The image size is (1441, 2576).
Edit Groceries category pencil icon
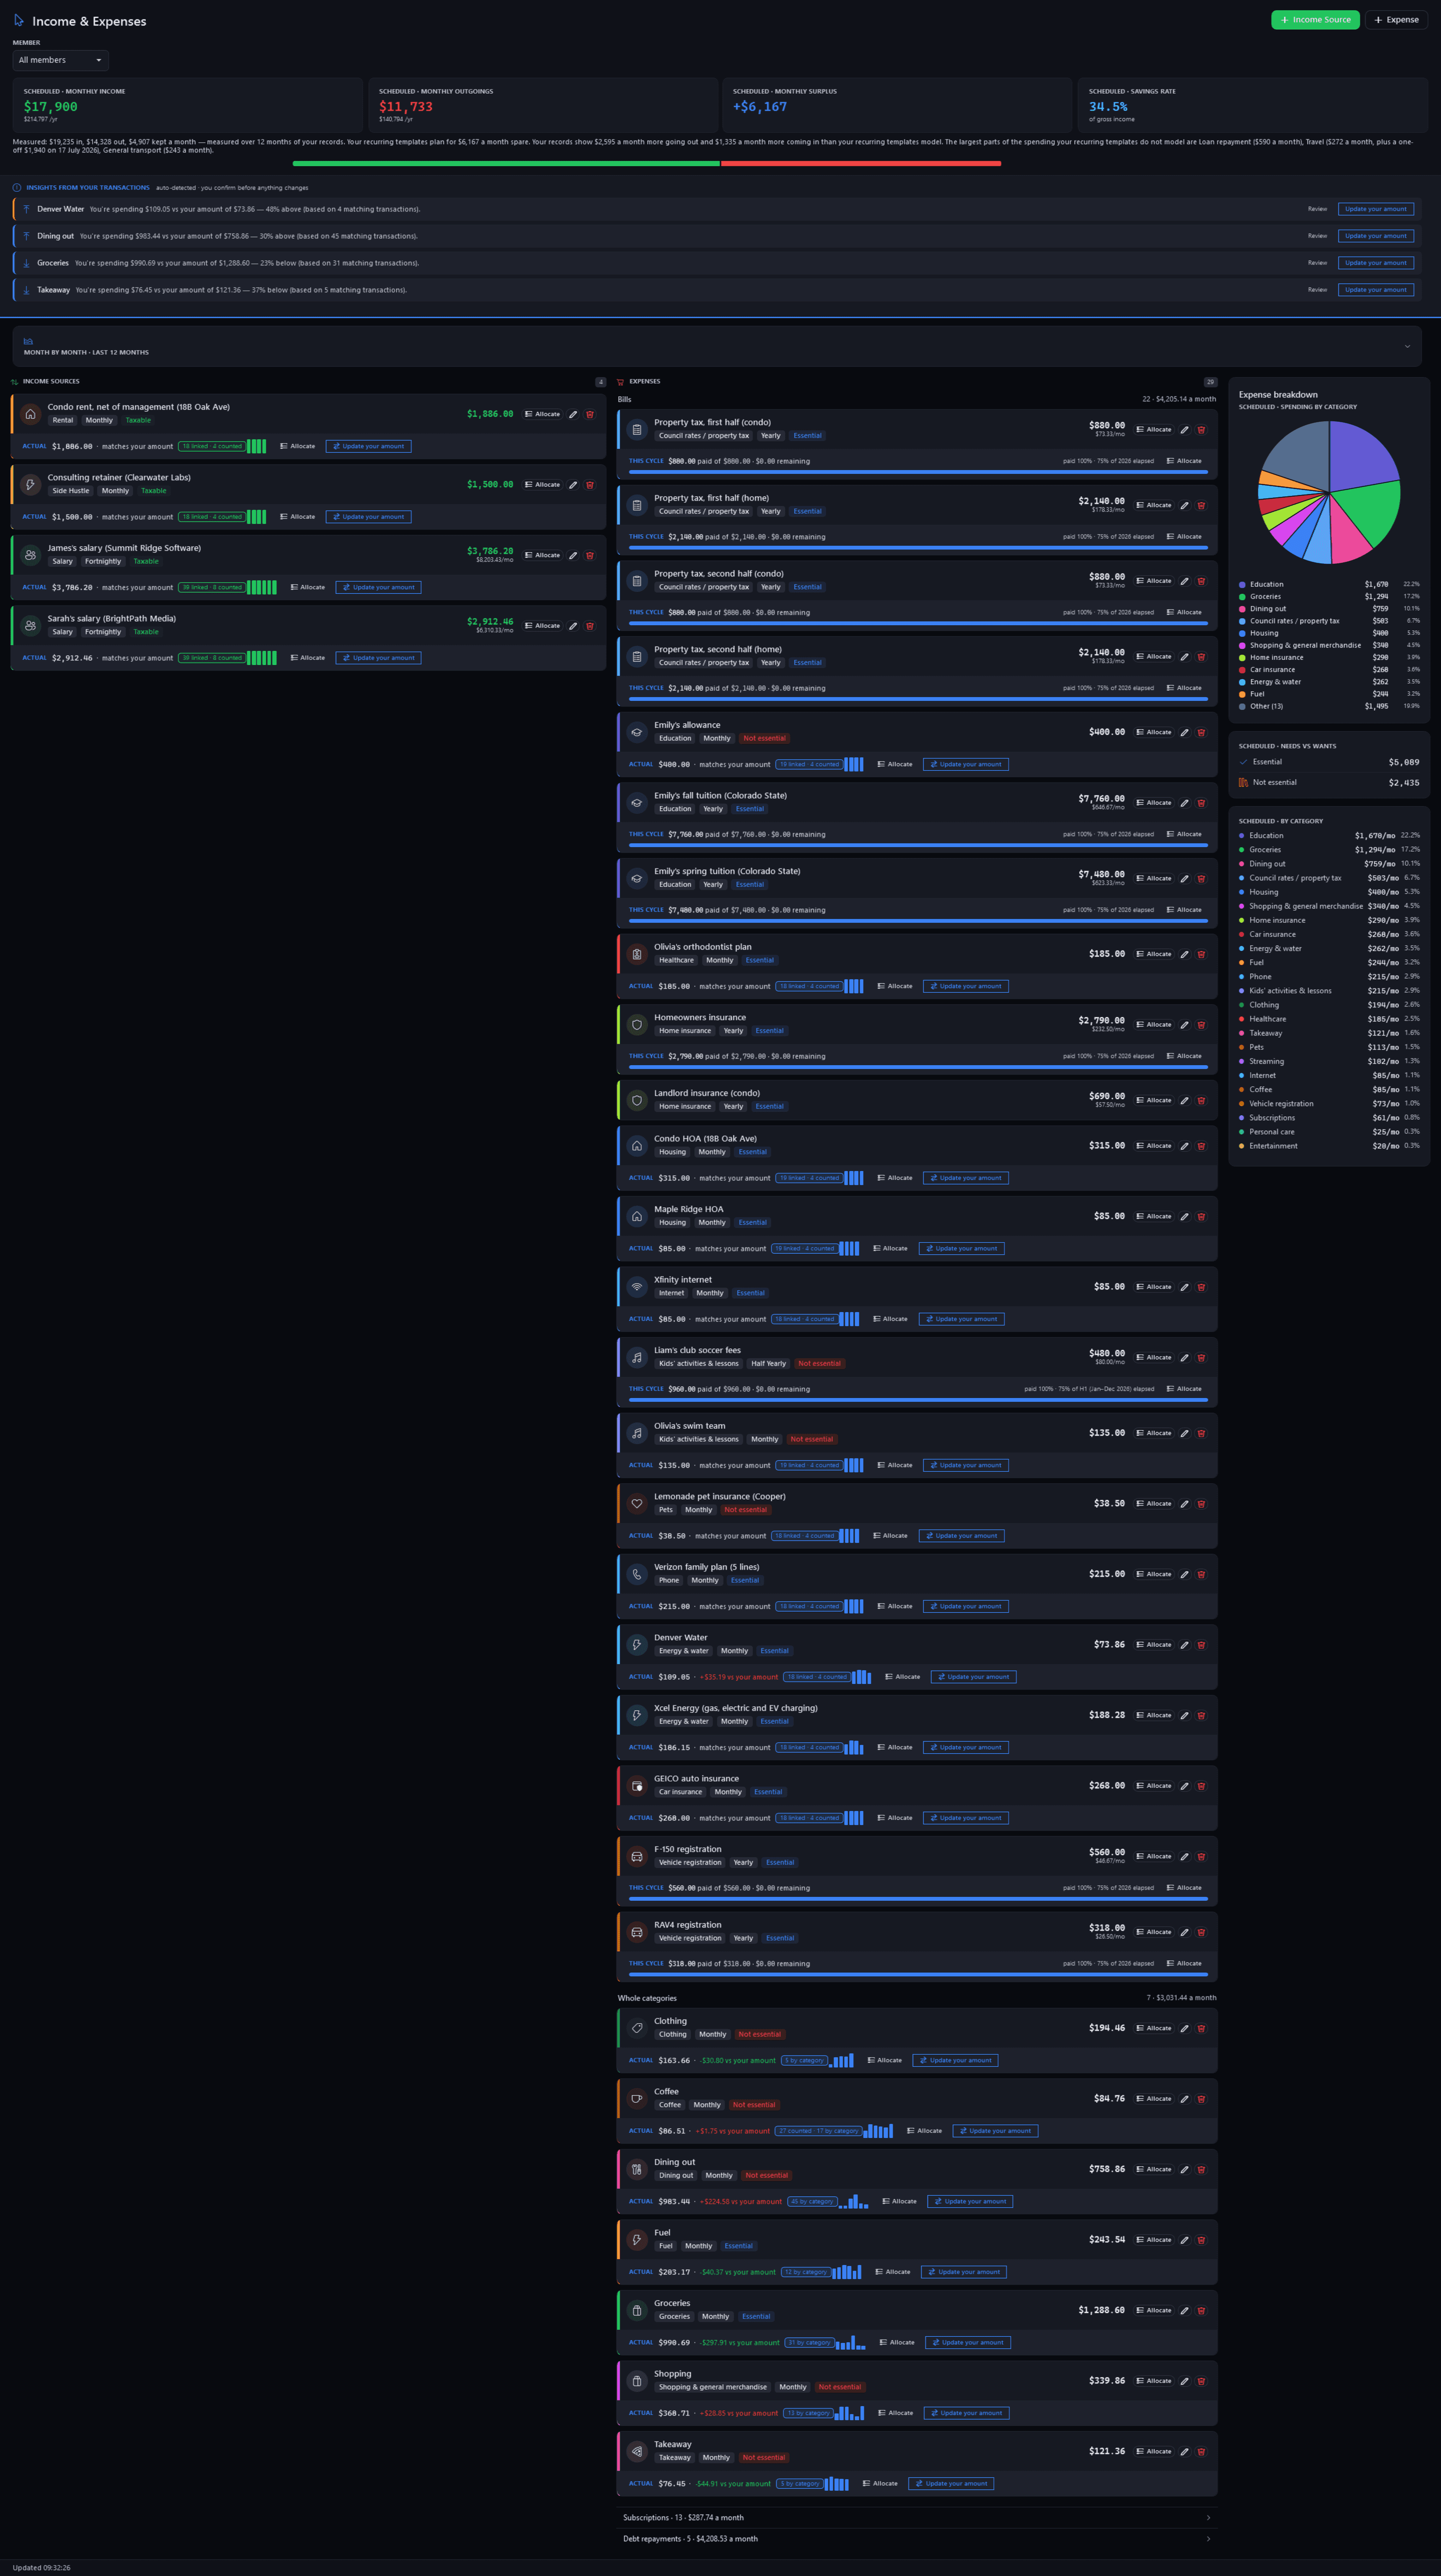coord(1184,2311)
